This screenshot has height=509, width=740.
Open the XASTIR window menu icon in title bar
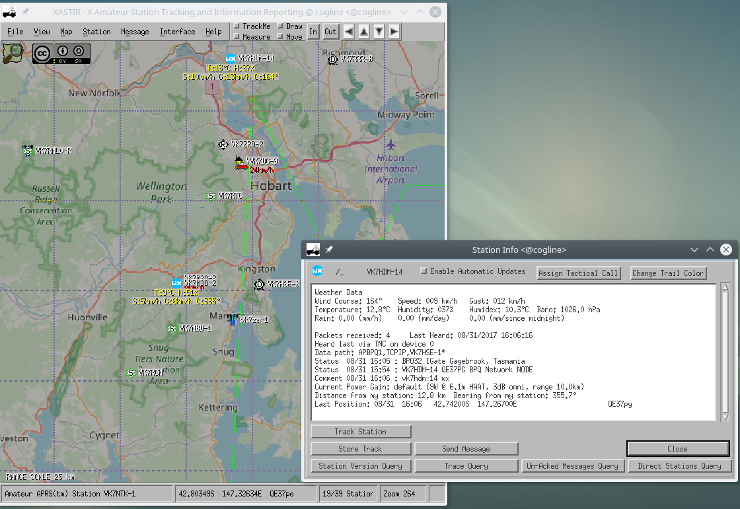9,12
